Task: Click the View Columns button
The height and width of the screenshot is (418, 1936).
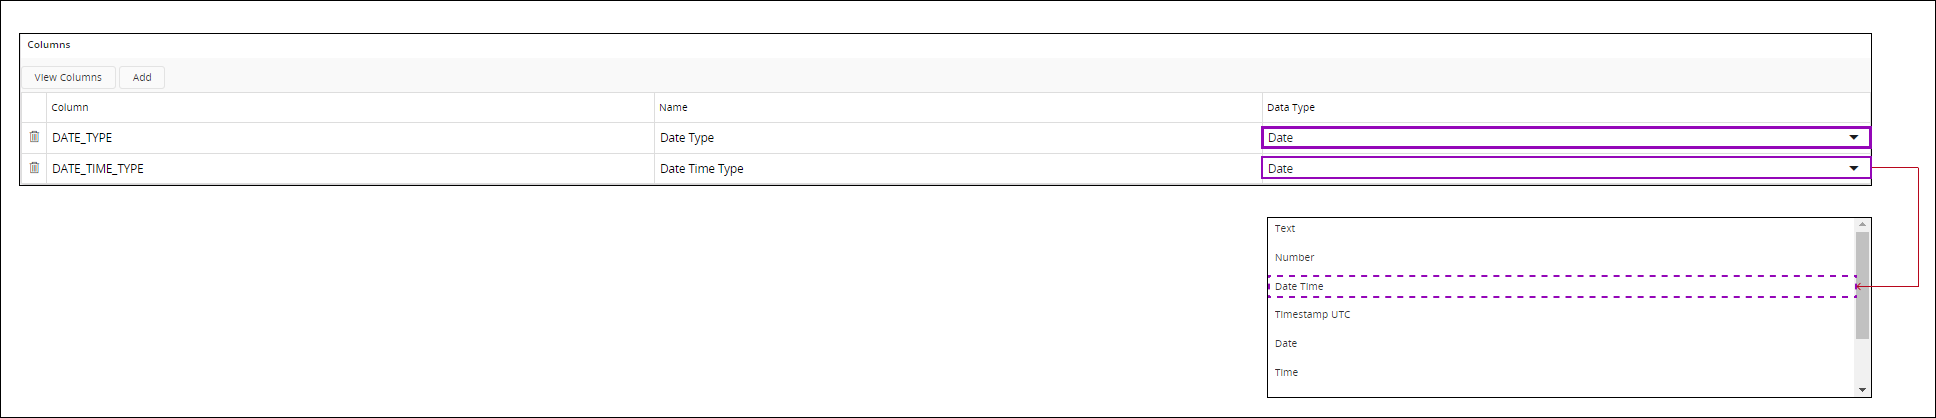Action: 68,77
